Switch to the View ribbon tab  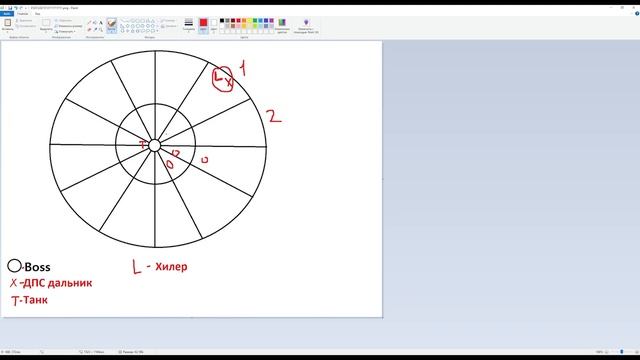point(38,13)
